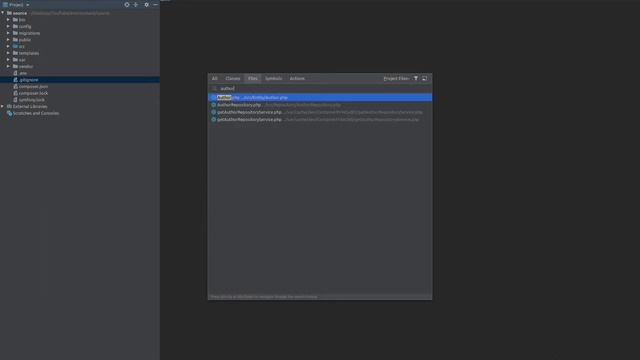Select the AuthorRepository.php result

320,105
